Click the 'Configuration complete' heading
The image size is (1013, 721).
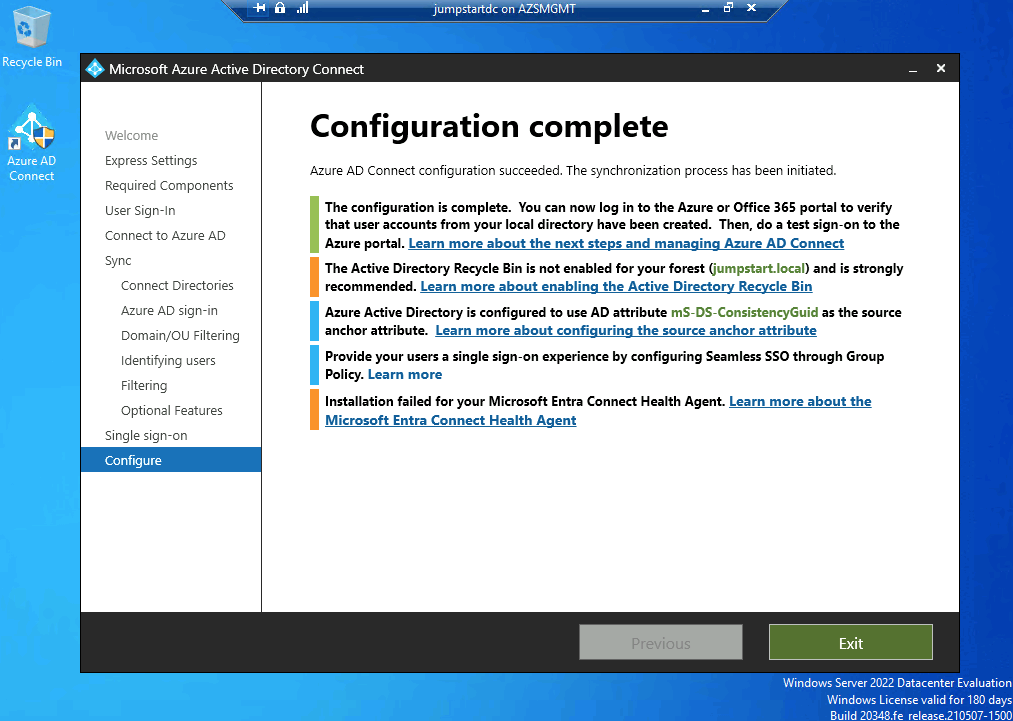pyautogui.click(x=489, y=126)
